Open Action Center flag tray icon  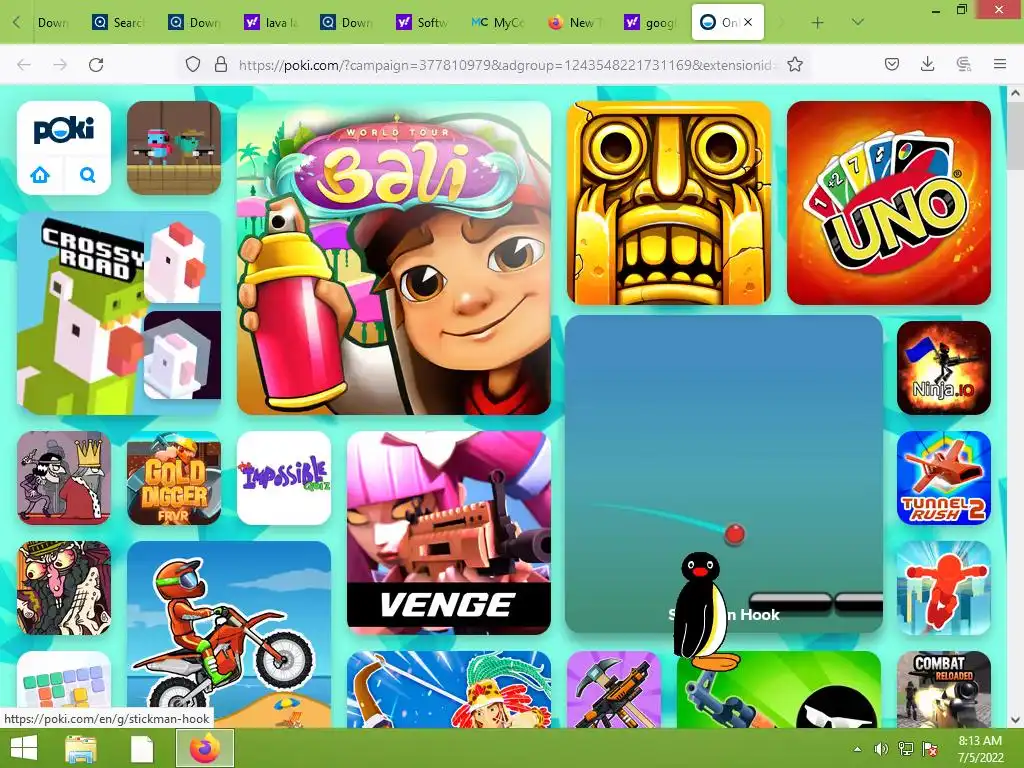click(930, 749)
